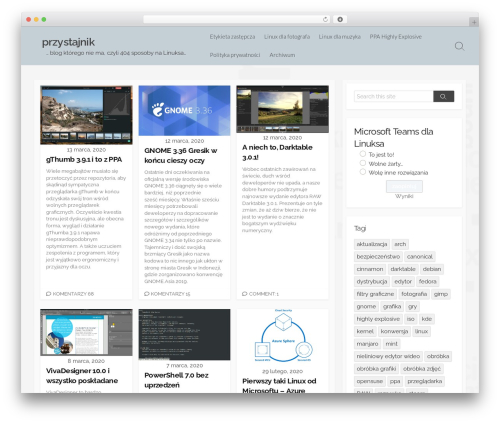Open the 'PPA Highly Explosive' menu item
500x423 pixels.
click(x=396, y=37)
